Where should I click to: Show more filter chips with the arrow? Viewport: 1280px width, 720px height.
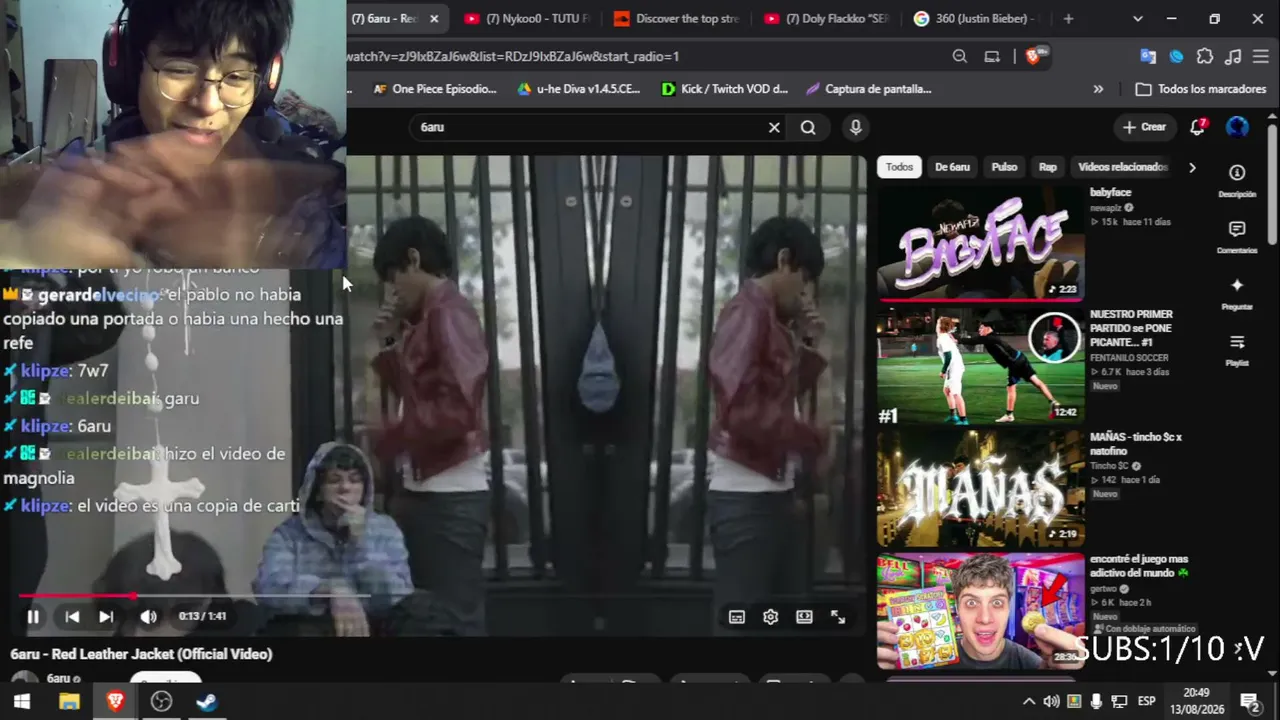(x=1192, y=167)
